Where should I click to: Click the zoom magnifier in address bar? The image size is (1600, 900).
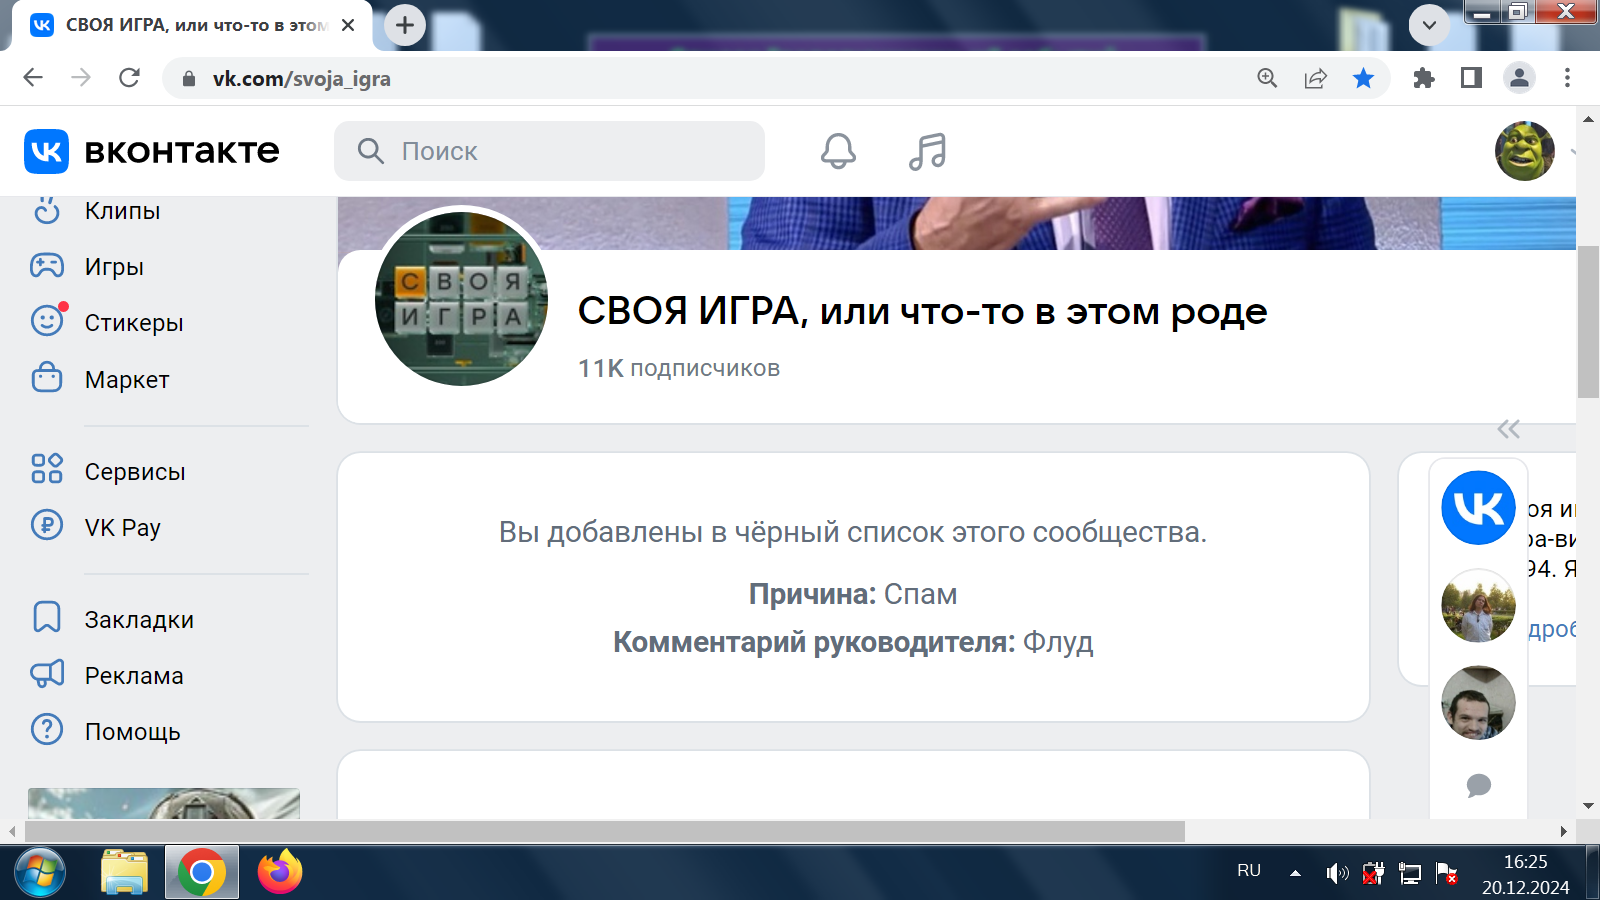(1267, 78)
